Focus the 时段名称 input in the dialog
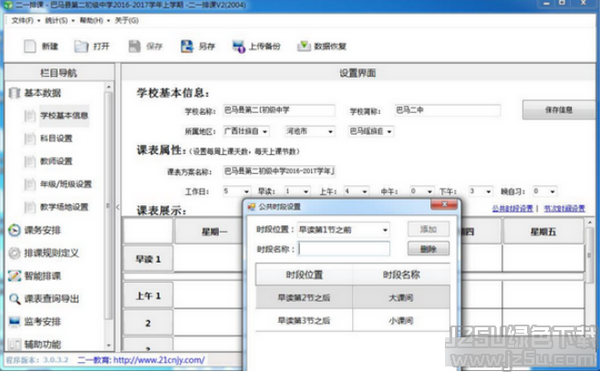 point(343,249)
